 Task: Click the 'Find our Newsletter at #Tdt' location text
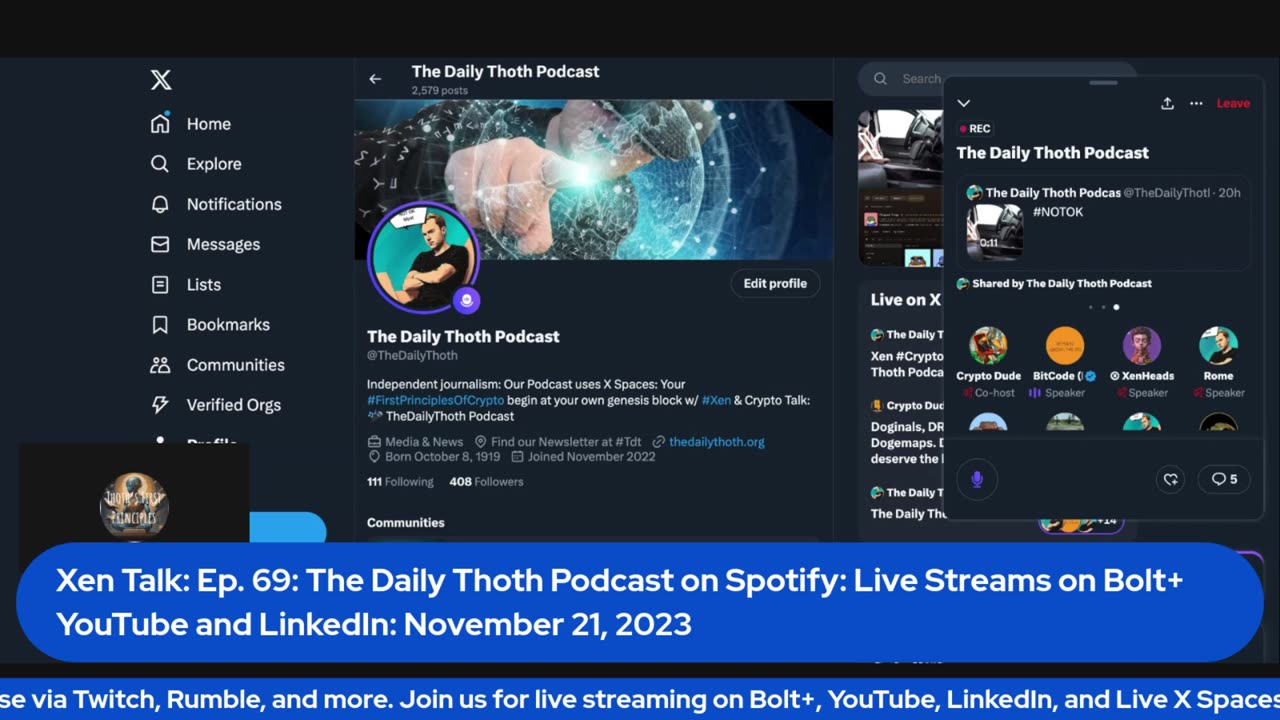566,442
